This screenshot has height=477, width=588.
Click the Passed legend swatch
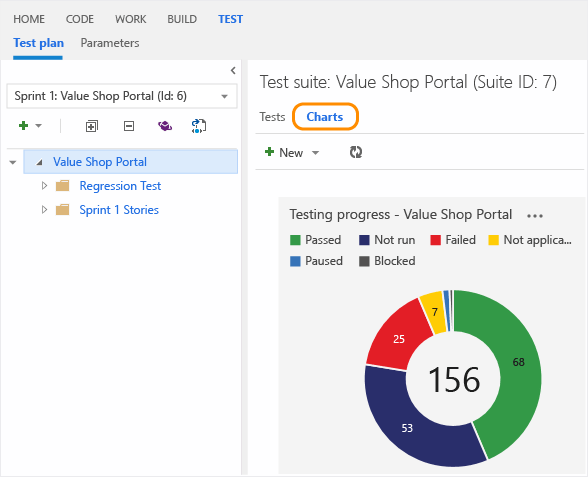[x=295, y=240]
